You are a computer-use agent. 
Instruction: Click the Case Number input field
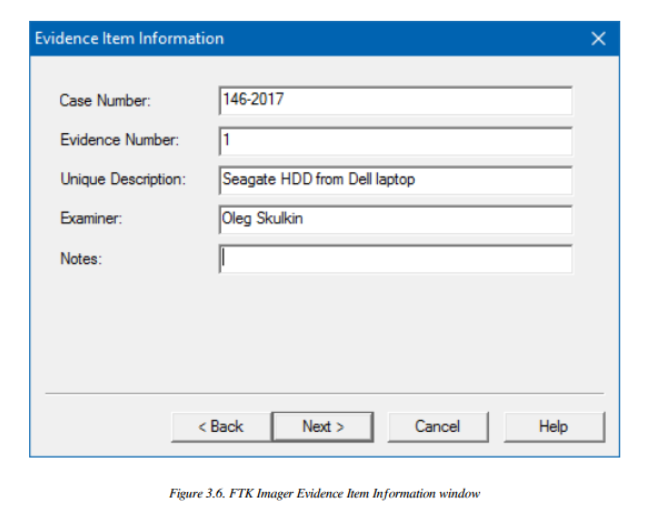[x=395, y=101]
